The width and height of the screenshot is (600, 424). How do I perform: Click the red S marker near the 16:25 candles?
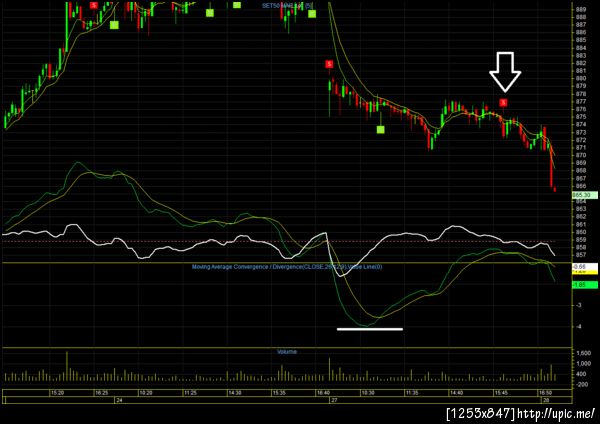coord(94,5)
